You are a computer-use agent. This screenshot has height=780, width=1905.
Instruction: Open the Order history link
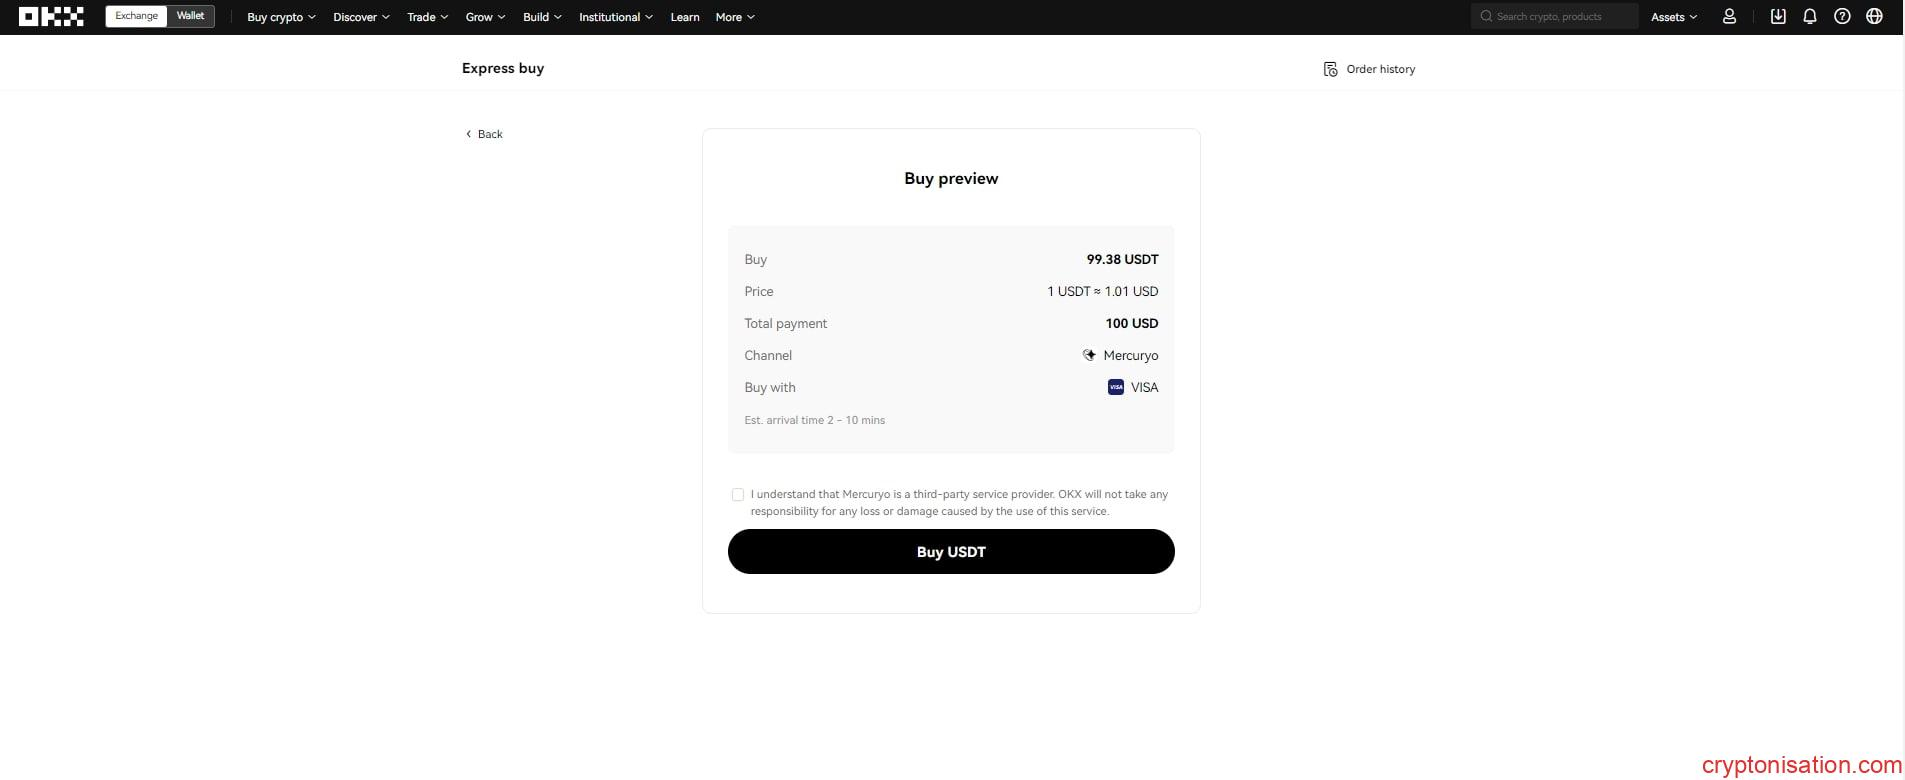[x=1380, y=69]
